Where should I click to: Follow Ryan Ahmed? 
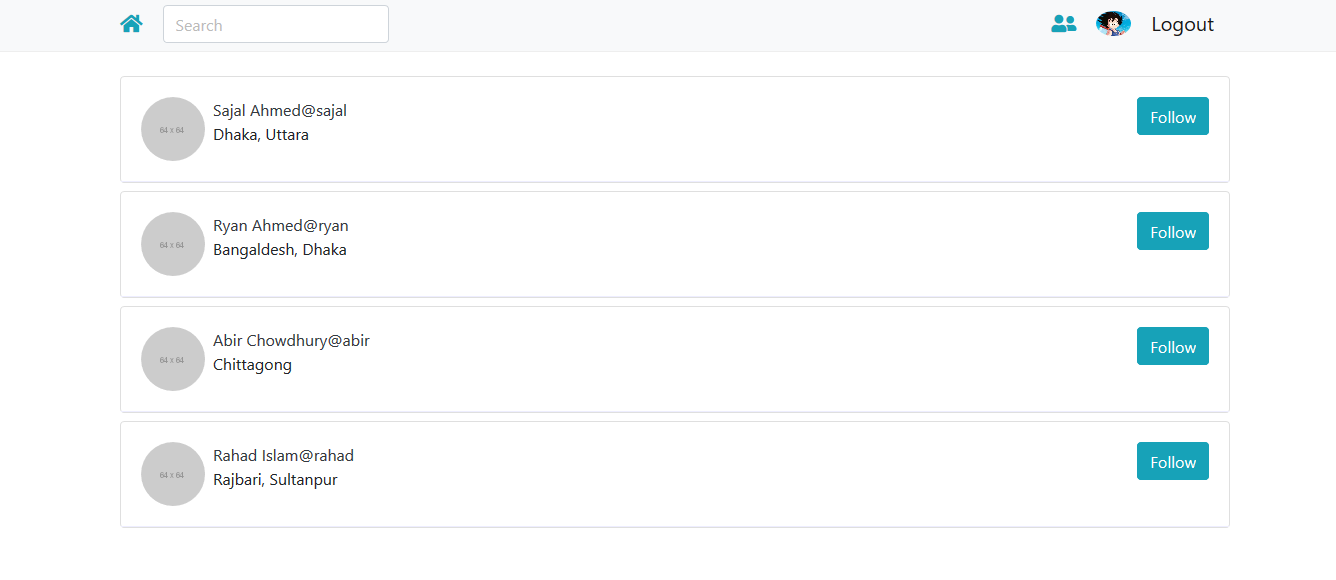click(1172, 231)
